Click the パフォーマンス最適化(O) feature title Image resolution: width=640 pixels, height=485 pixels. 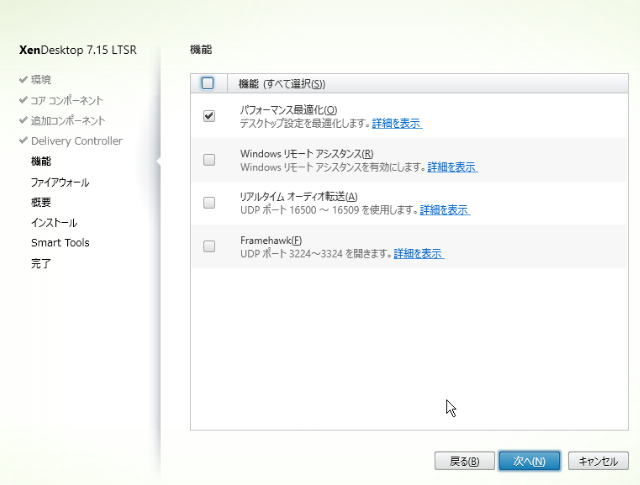click(288, 110)
